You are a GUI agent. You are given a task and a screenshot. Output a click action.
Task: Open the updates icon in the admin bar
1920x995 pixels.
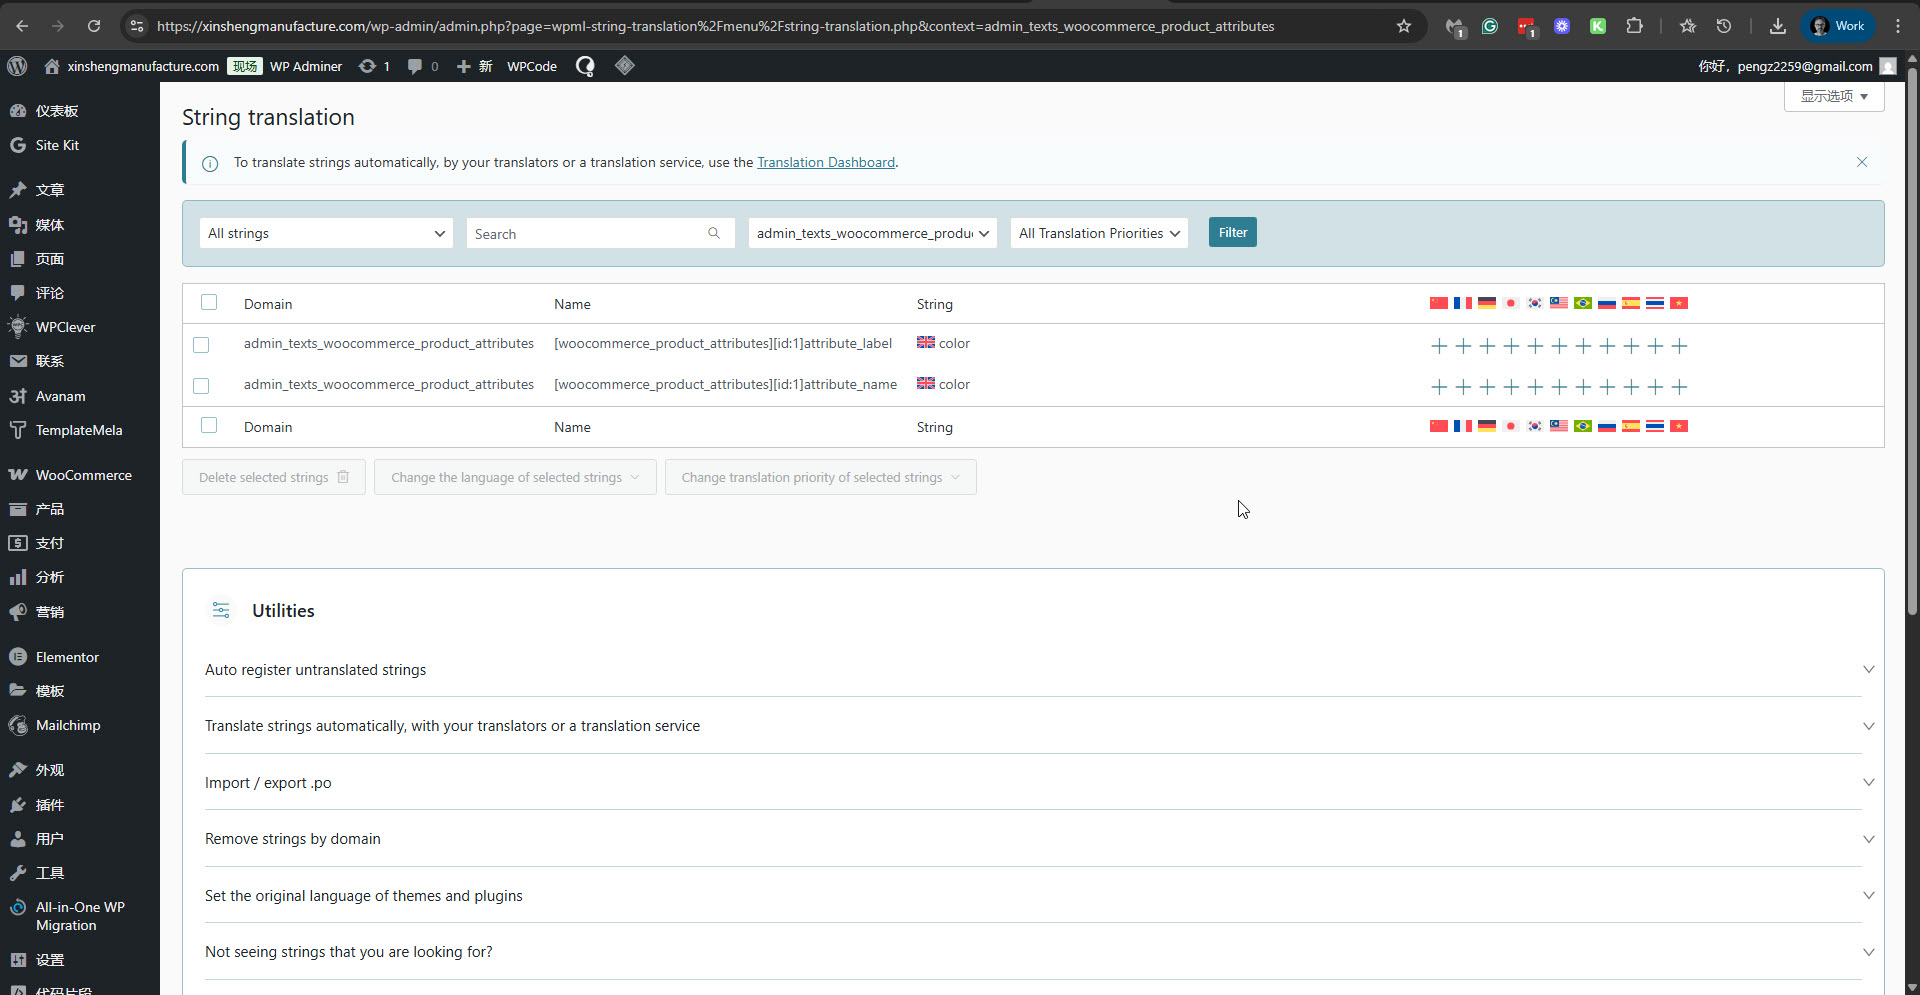point(374,66)
